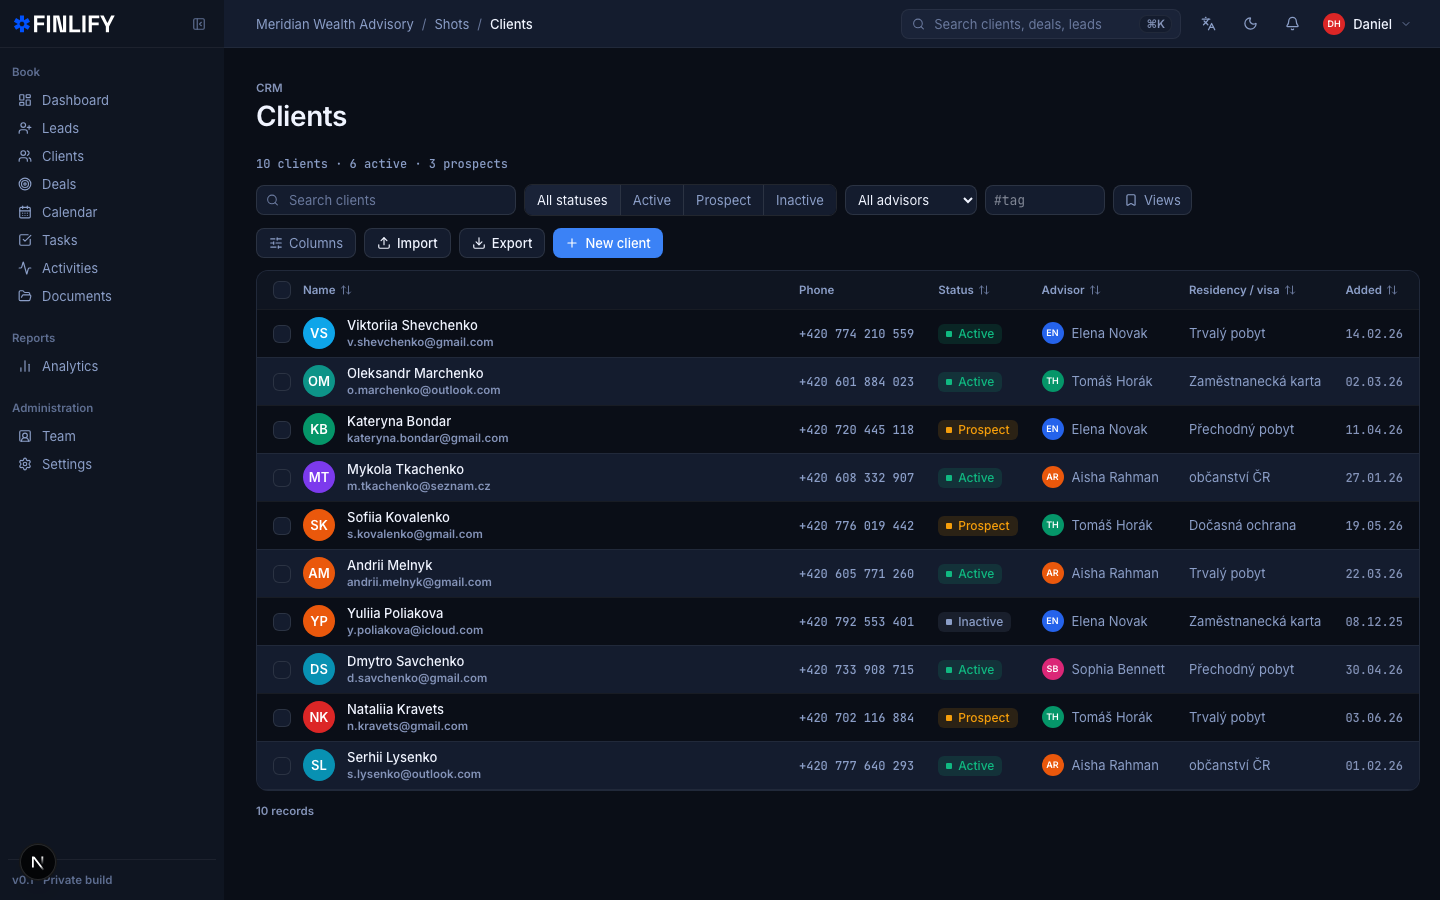Check the box for Sofiia Kovalenko
This screenshot has width=1440, height=900.
coord(282,525)
